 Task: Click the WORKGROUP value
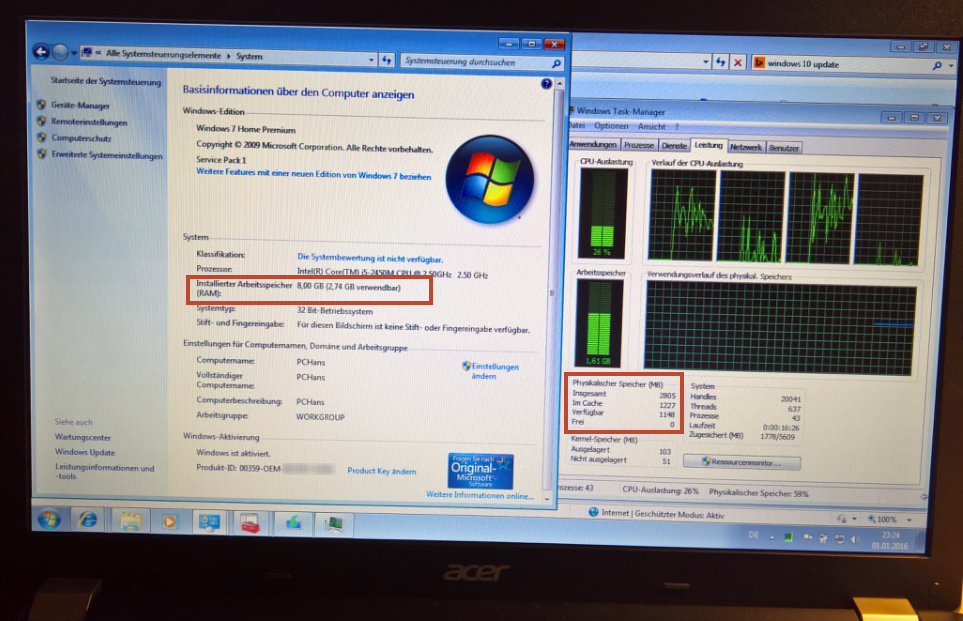pos(320,417)
